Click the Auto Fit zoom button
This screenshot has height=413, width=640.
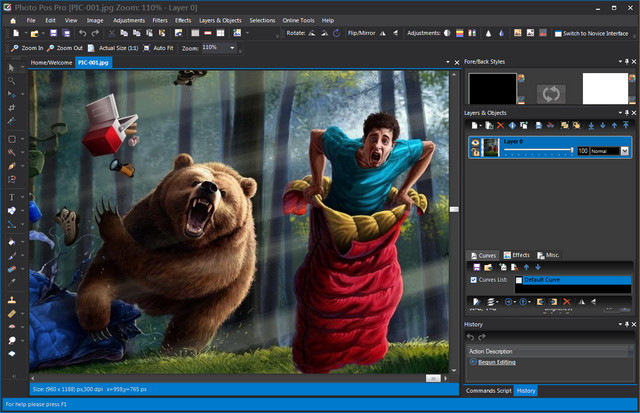coord(160,47)
